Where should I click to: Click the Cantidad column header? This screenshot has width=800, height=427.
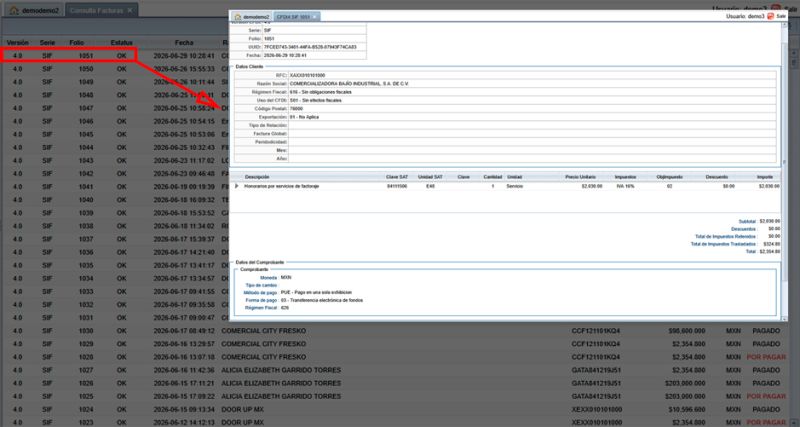493,177
